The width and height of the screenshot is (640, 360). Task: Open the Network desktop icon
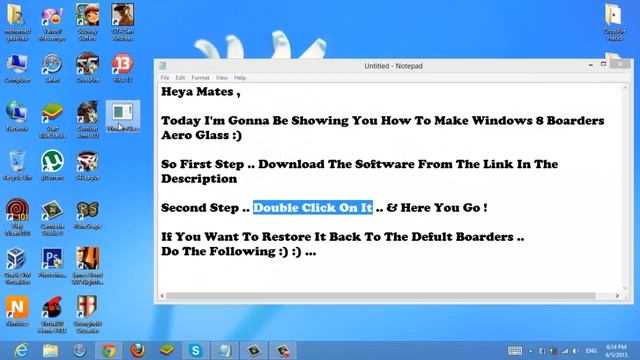(x=17, y=117)
